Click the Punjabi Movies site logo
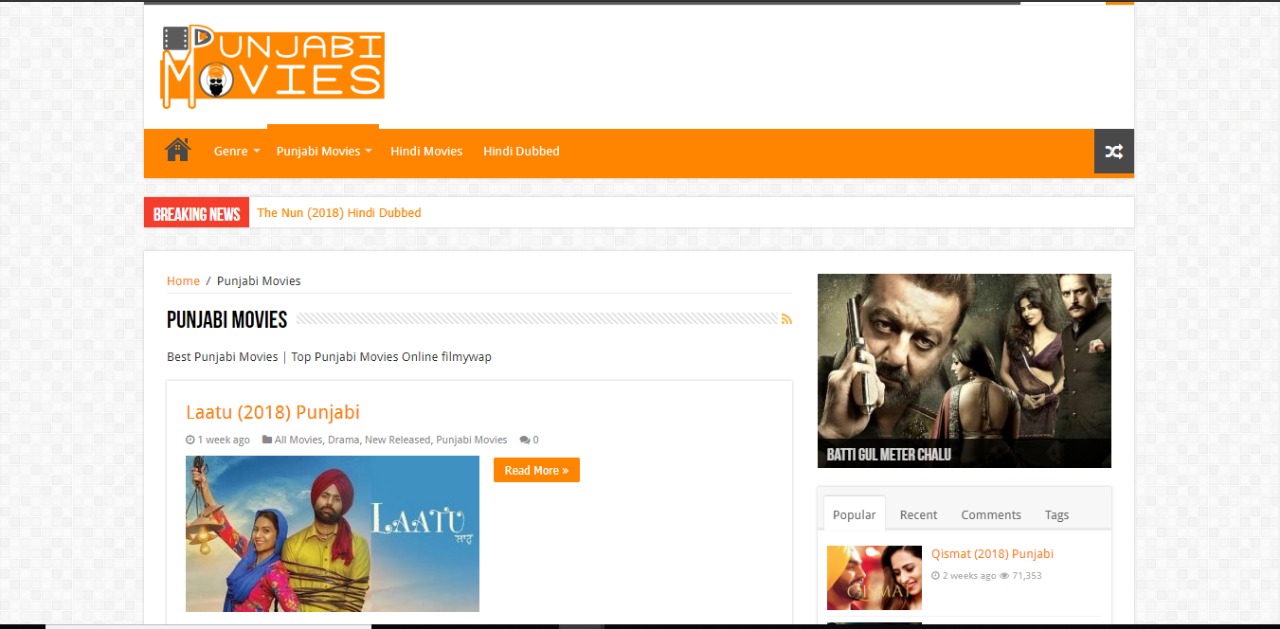Image resolution: width=1280 pixels, height=629 pixels. [x=273, y=66]
